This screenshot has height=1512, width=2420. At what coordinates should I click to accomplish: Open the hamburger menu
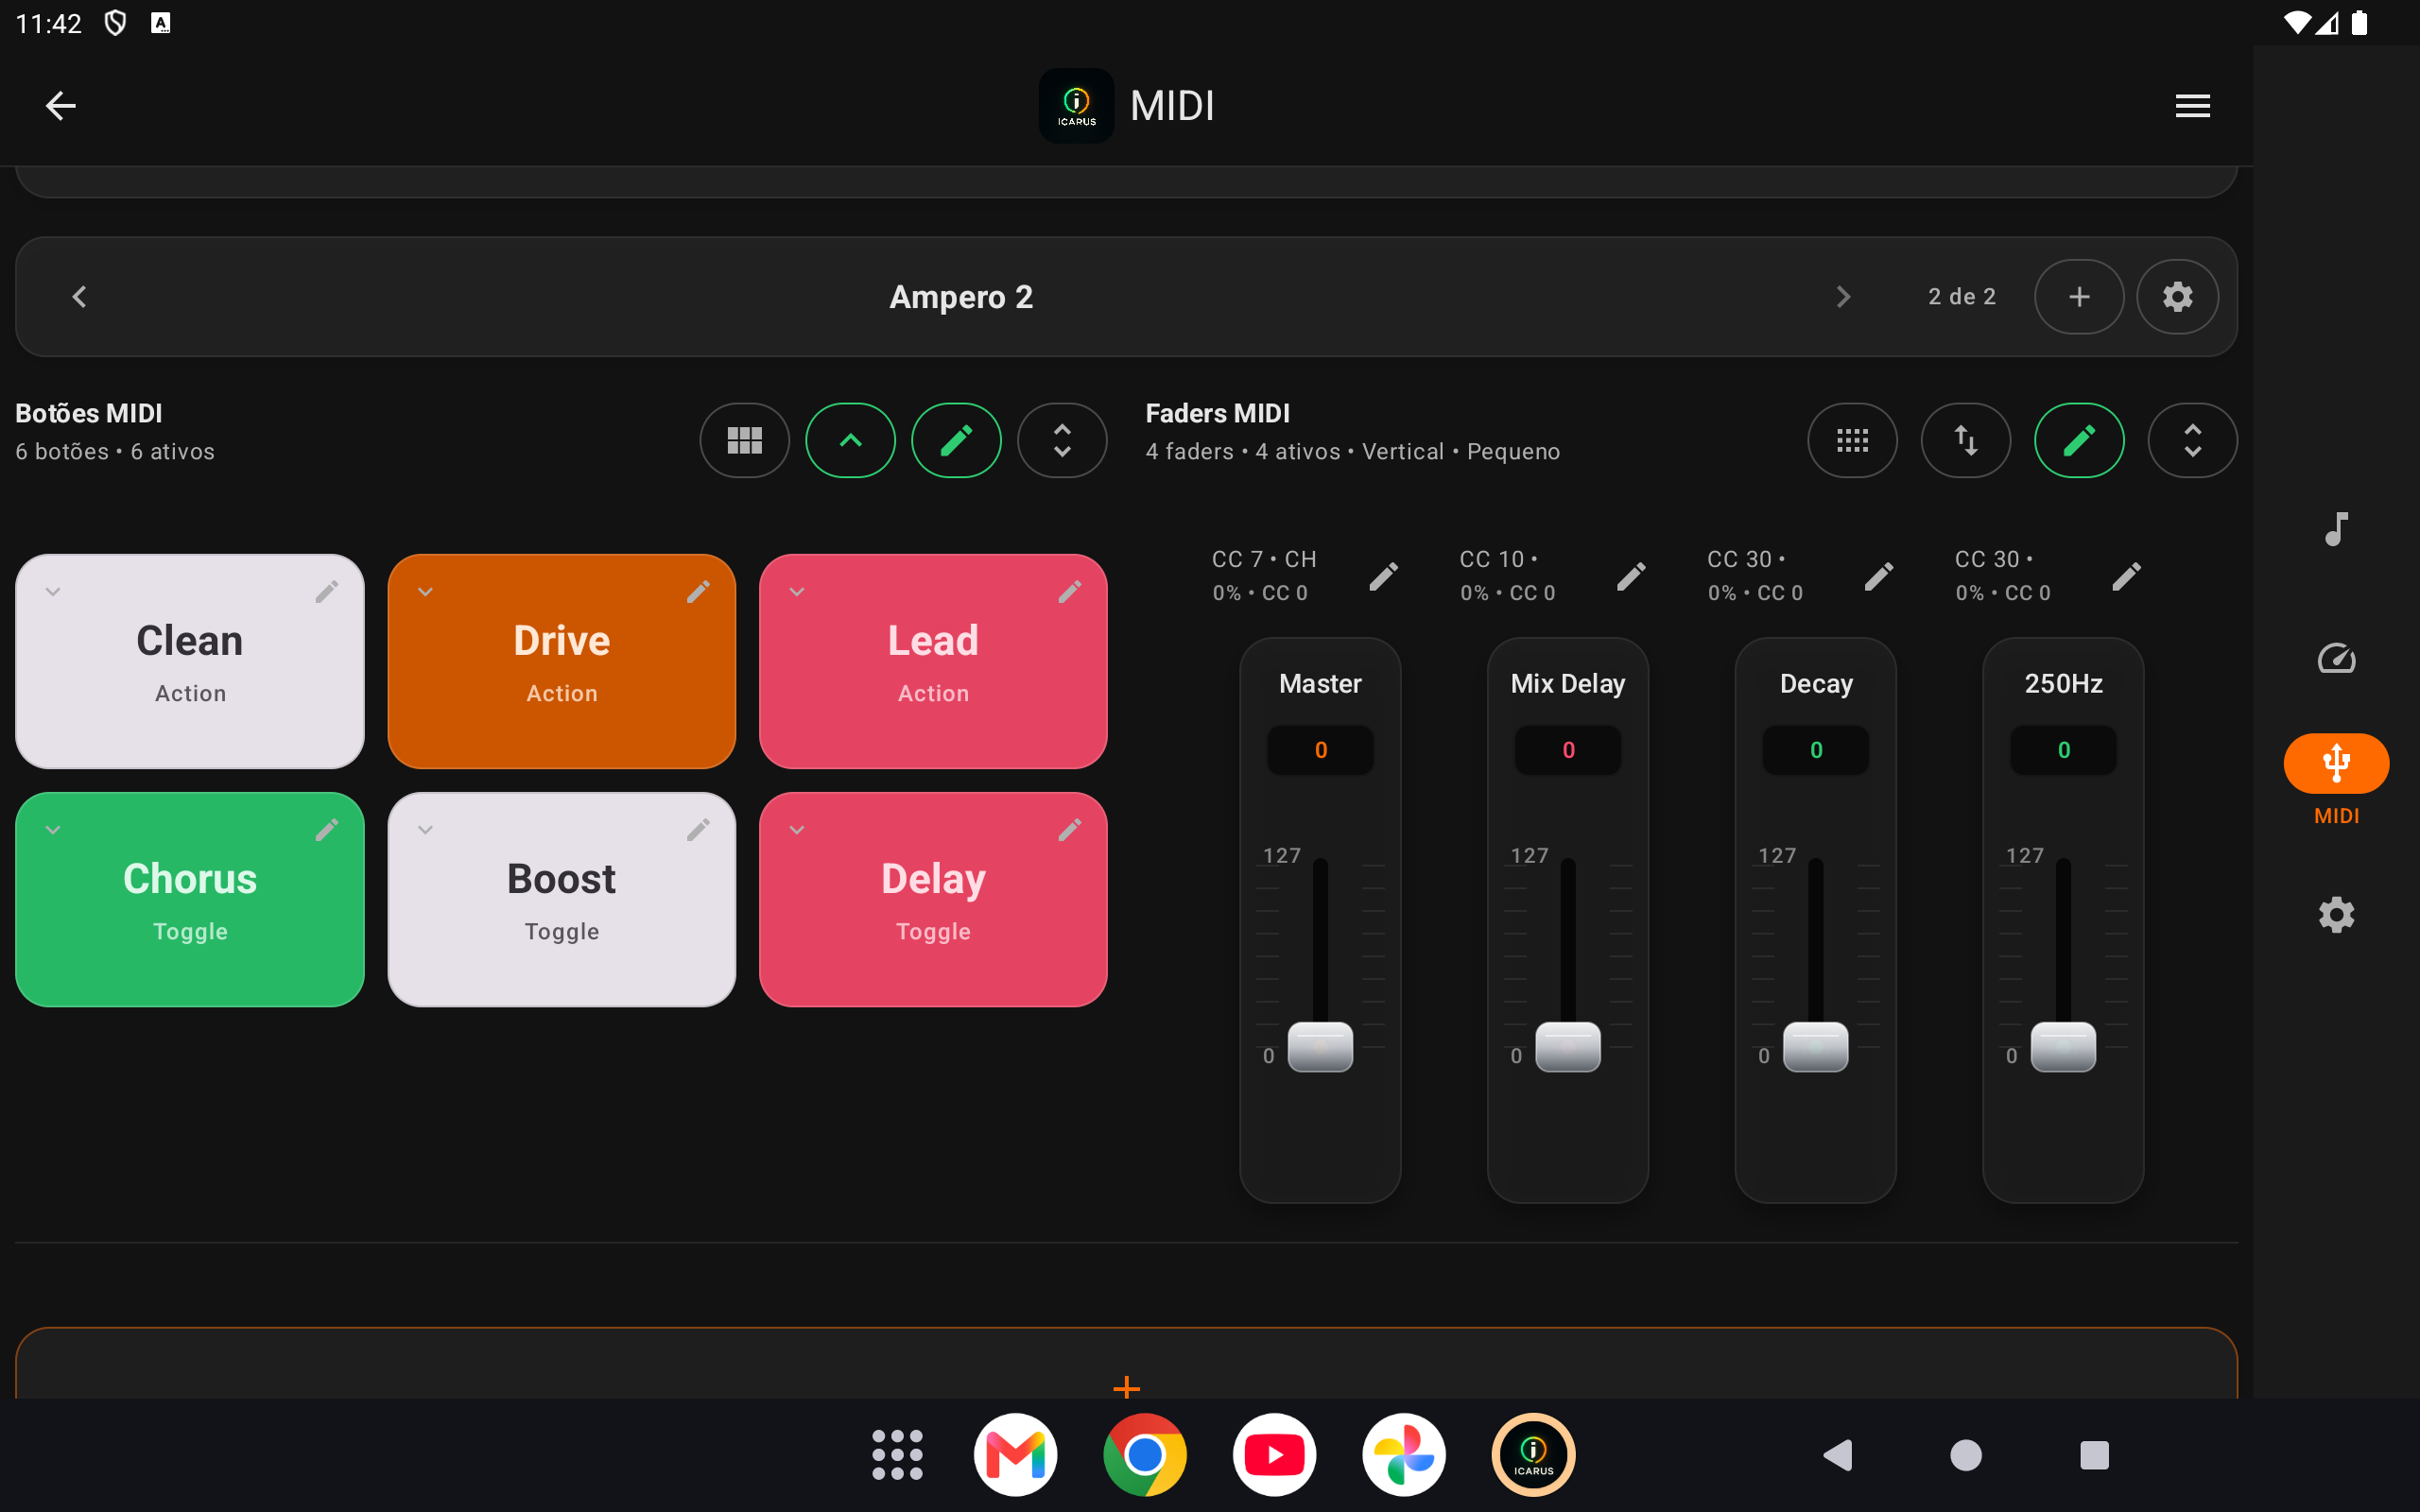pyautogui.click(x=2192, y=105)
